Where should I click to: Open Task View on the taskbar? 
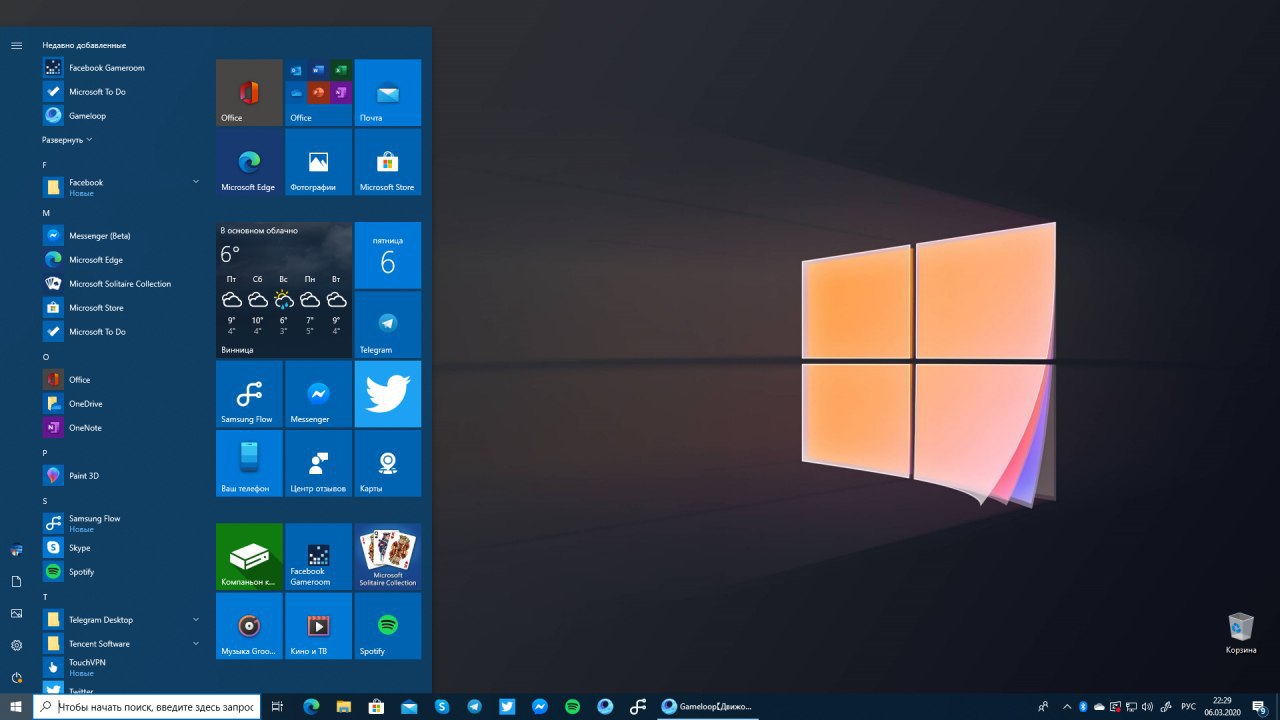278,707
